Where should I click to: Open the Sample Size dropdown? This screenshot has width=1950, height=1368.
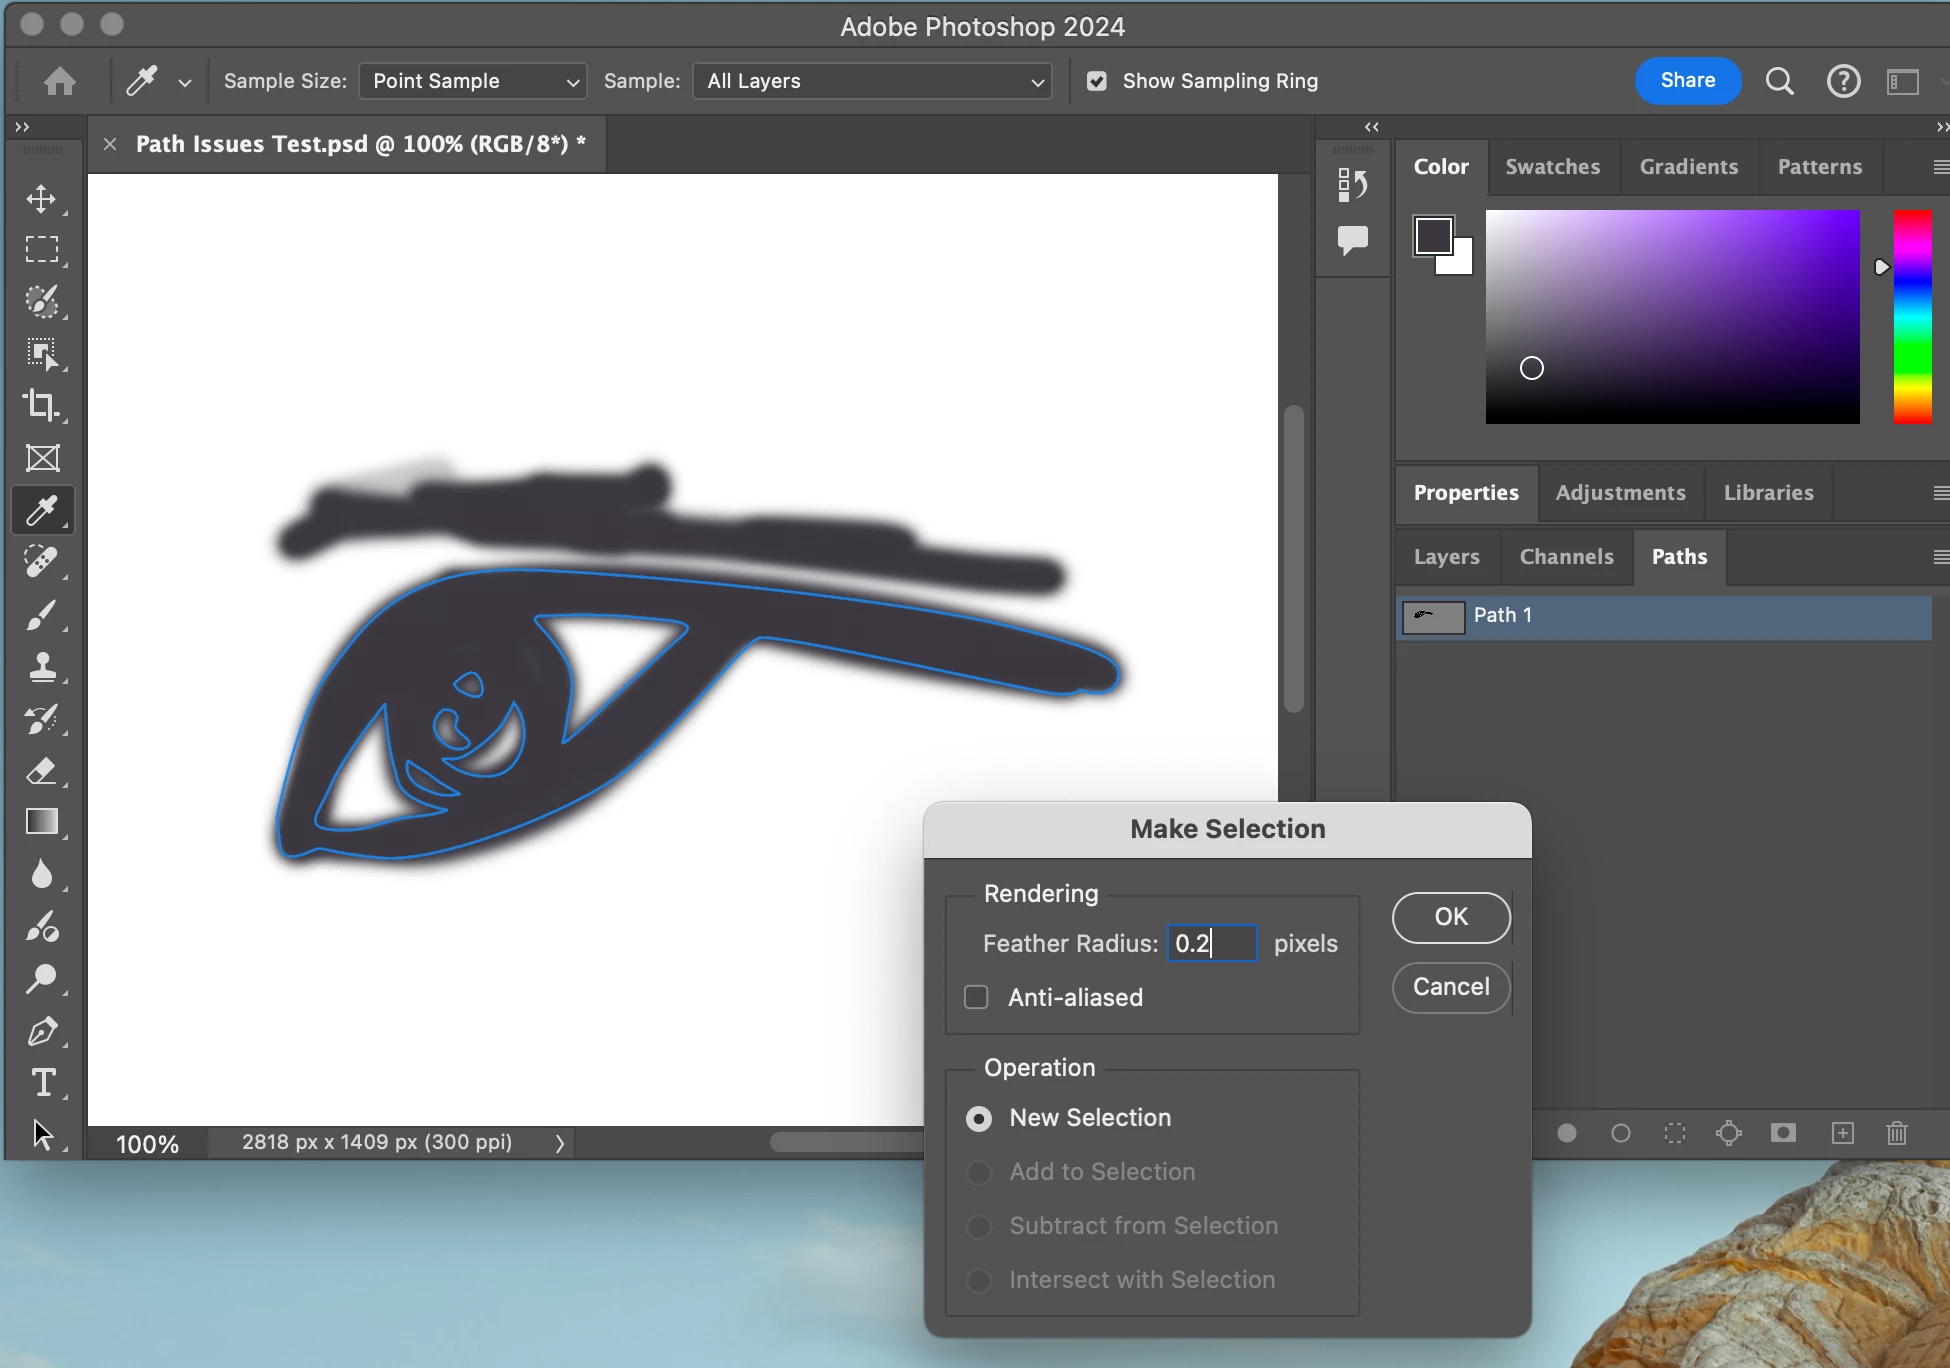(x=472, y=81)
